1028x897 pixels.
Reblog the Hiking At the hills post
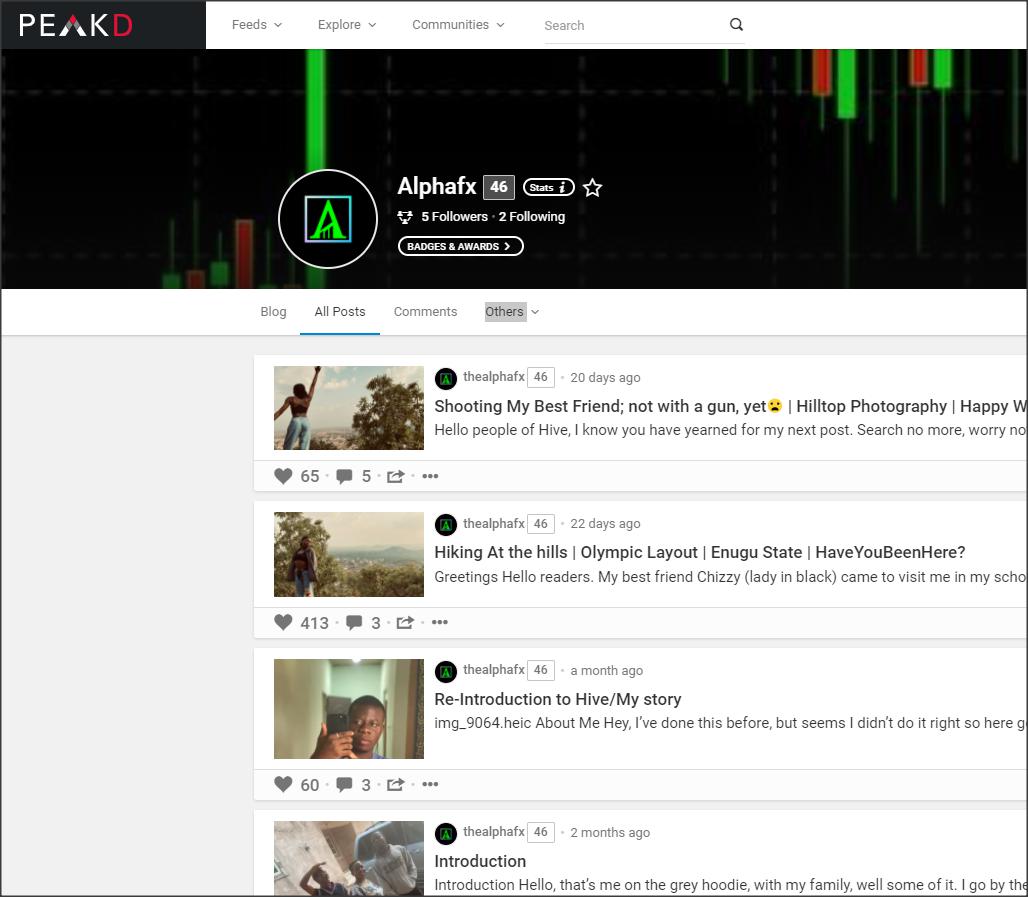405,622
